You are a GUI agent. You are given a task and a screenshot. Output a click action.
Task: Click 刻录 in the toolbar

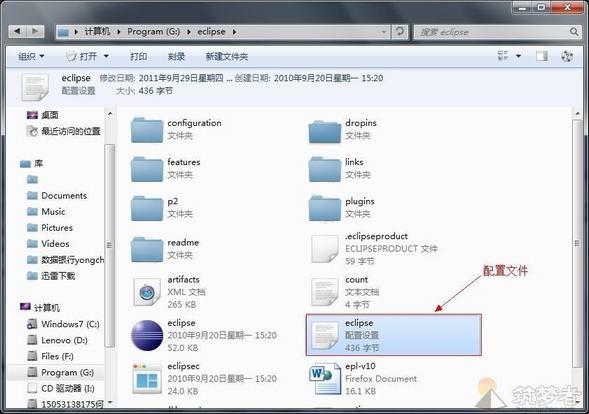176,56
